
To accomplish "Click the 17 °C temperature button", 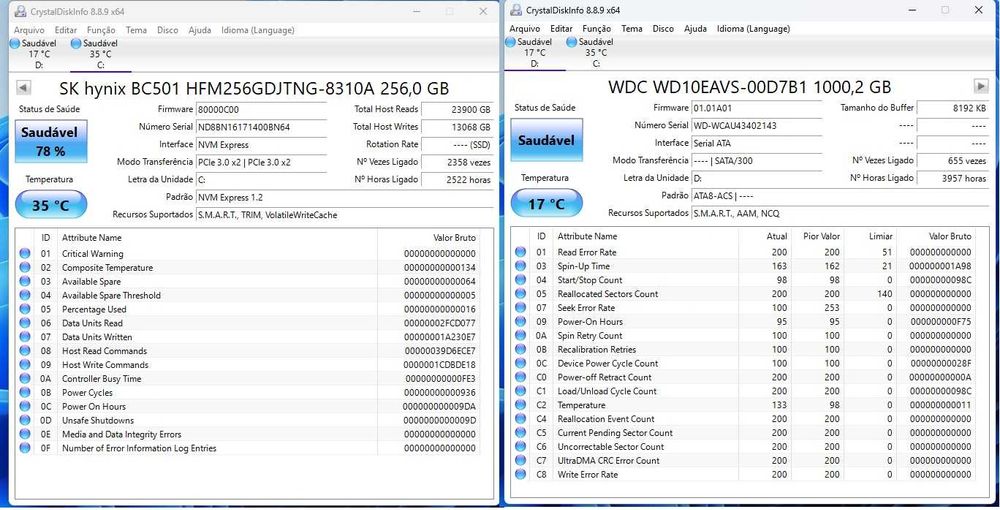I will tap(547, 204).
